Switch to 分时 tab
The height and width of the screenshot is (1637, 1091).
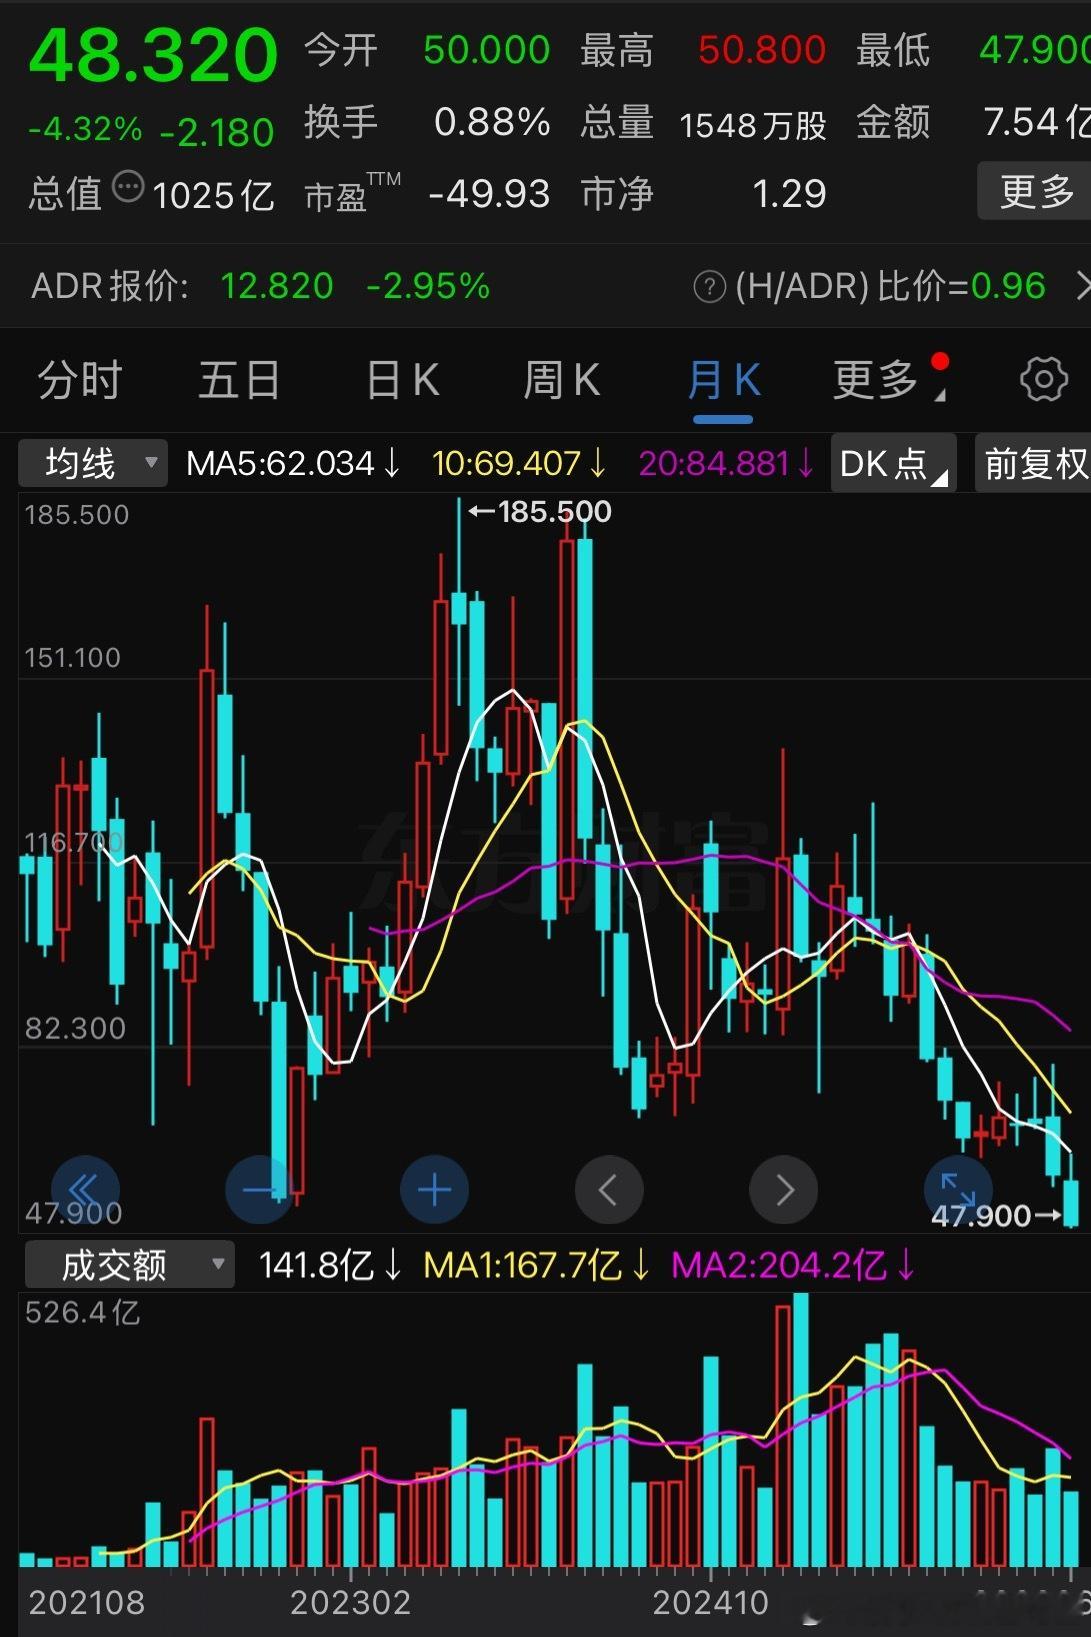[80, 381]
